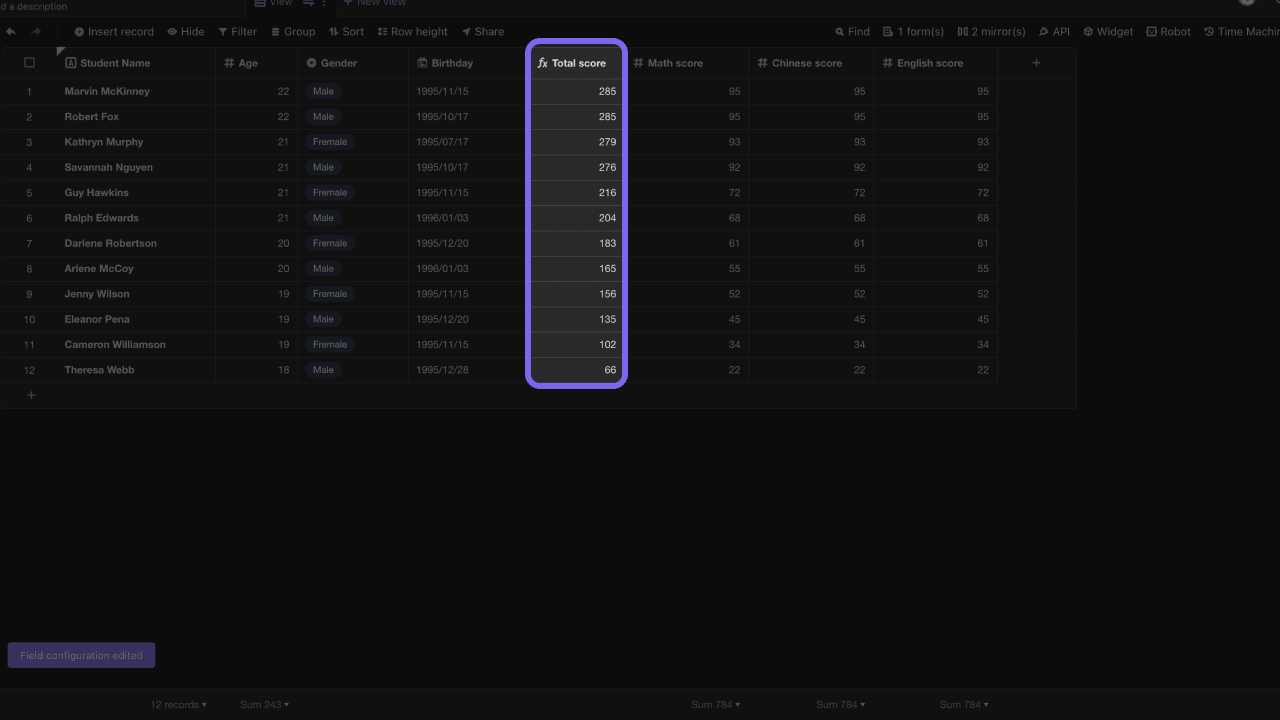Click the redo arrow in the toolbar
The height and width of the screenshot is (720, 1280).
(36, 32)
